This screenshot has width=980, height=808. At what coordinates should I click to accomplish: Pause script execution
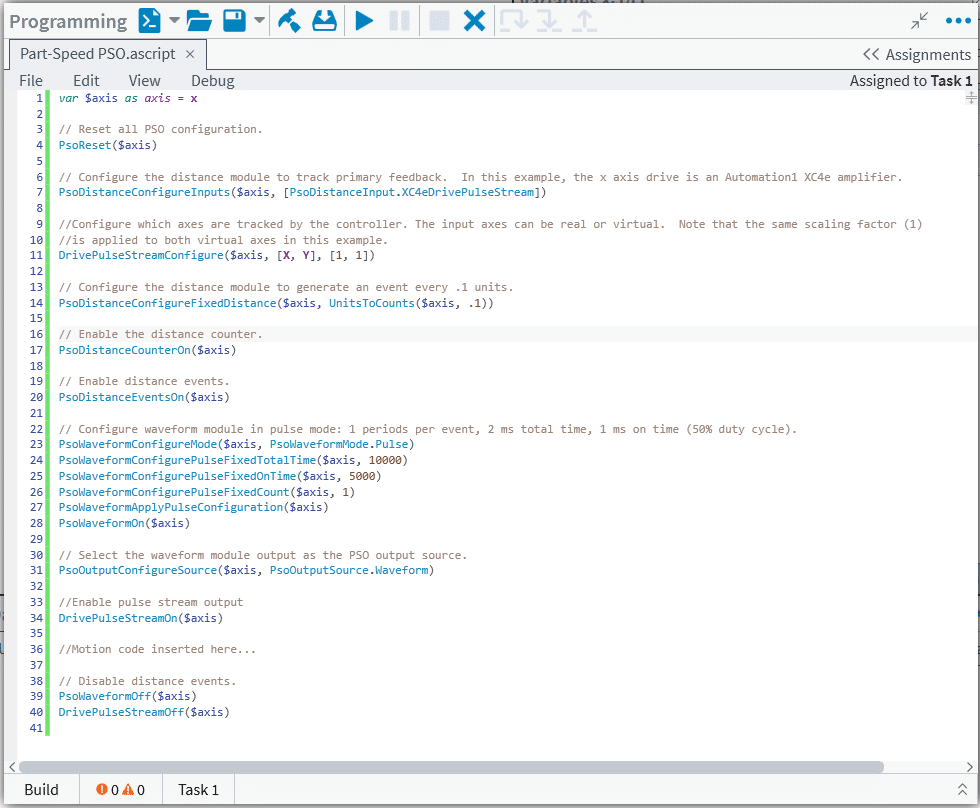(400, 20)
